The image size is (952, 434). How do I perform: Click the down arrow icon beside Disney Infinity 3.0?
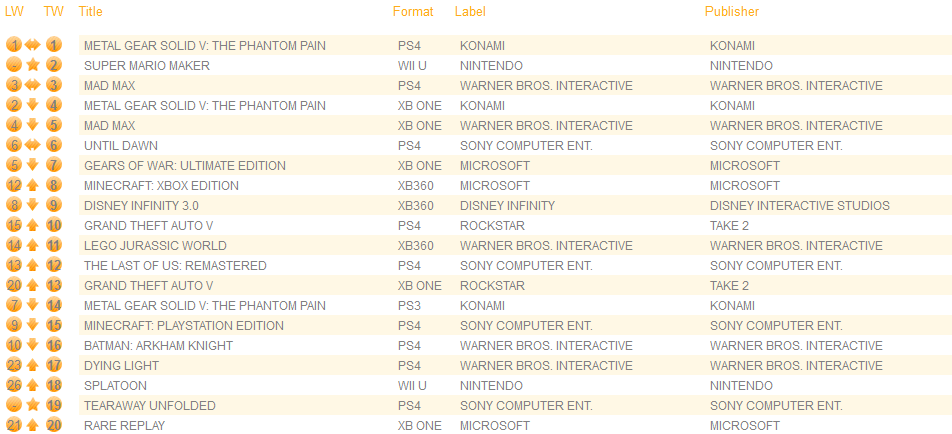point(33,206)
